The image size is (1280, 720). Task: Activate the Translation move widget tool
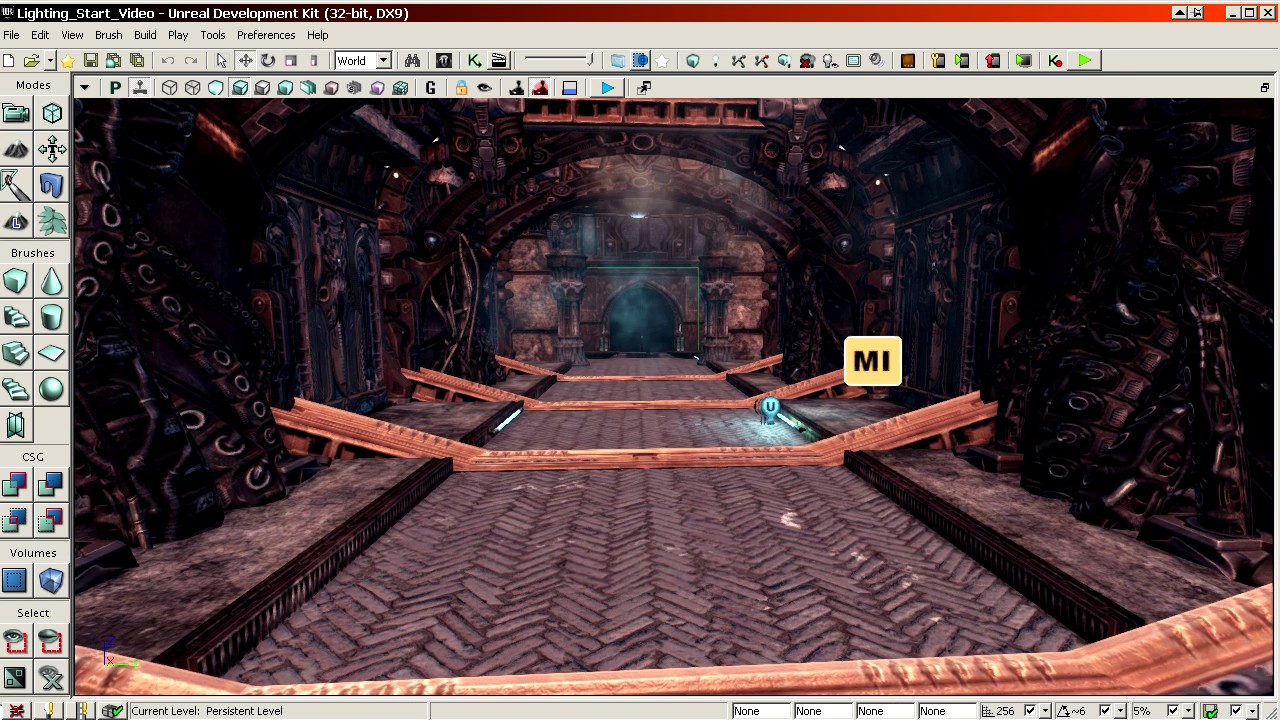245,61
